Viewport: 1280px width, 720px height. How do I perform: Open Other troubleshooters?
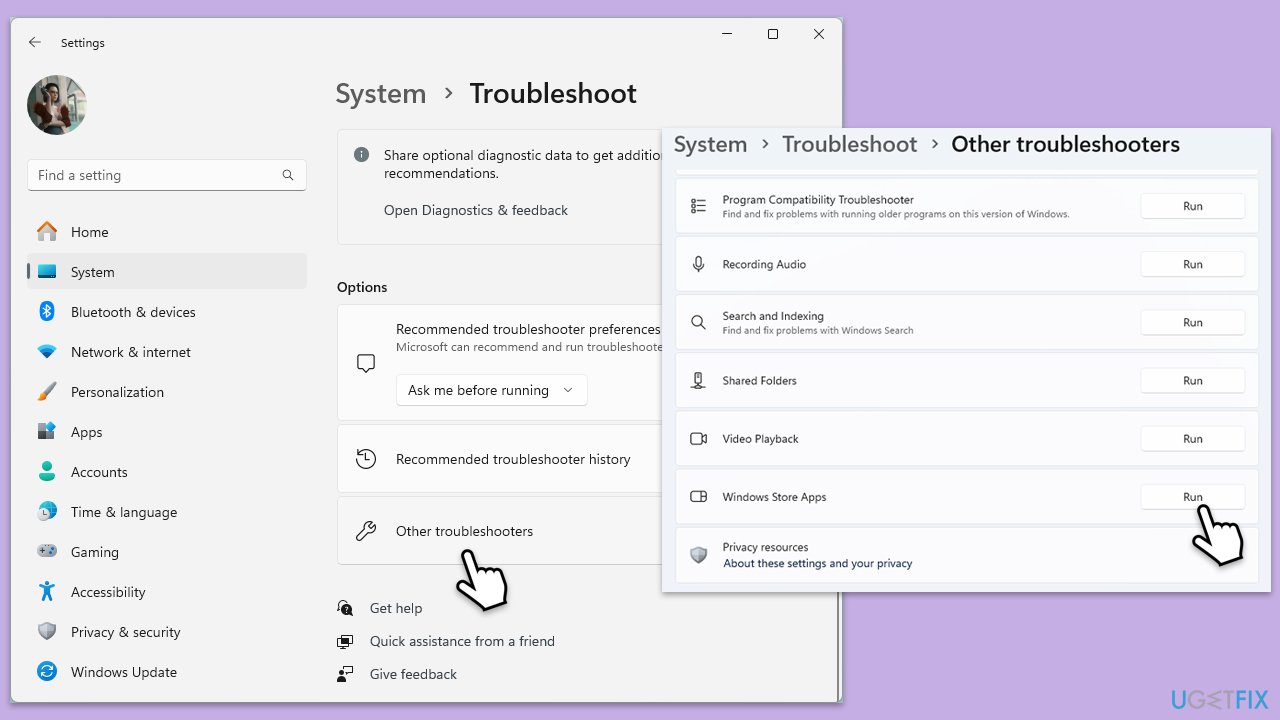pos(500,531)
